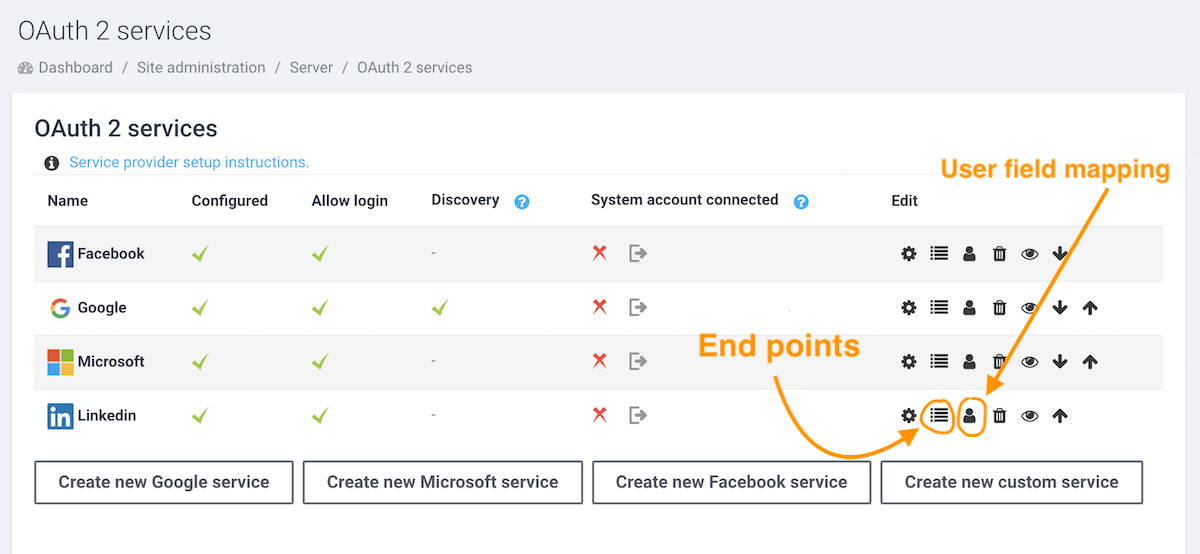Create a new custom service
This screenshot has height=554, width=1200.
[1011, 482]
